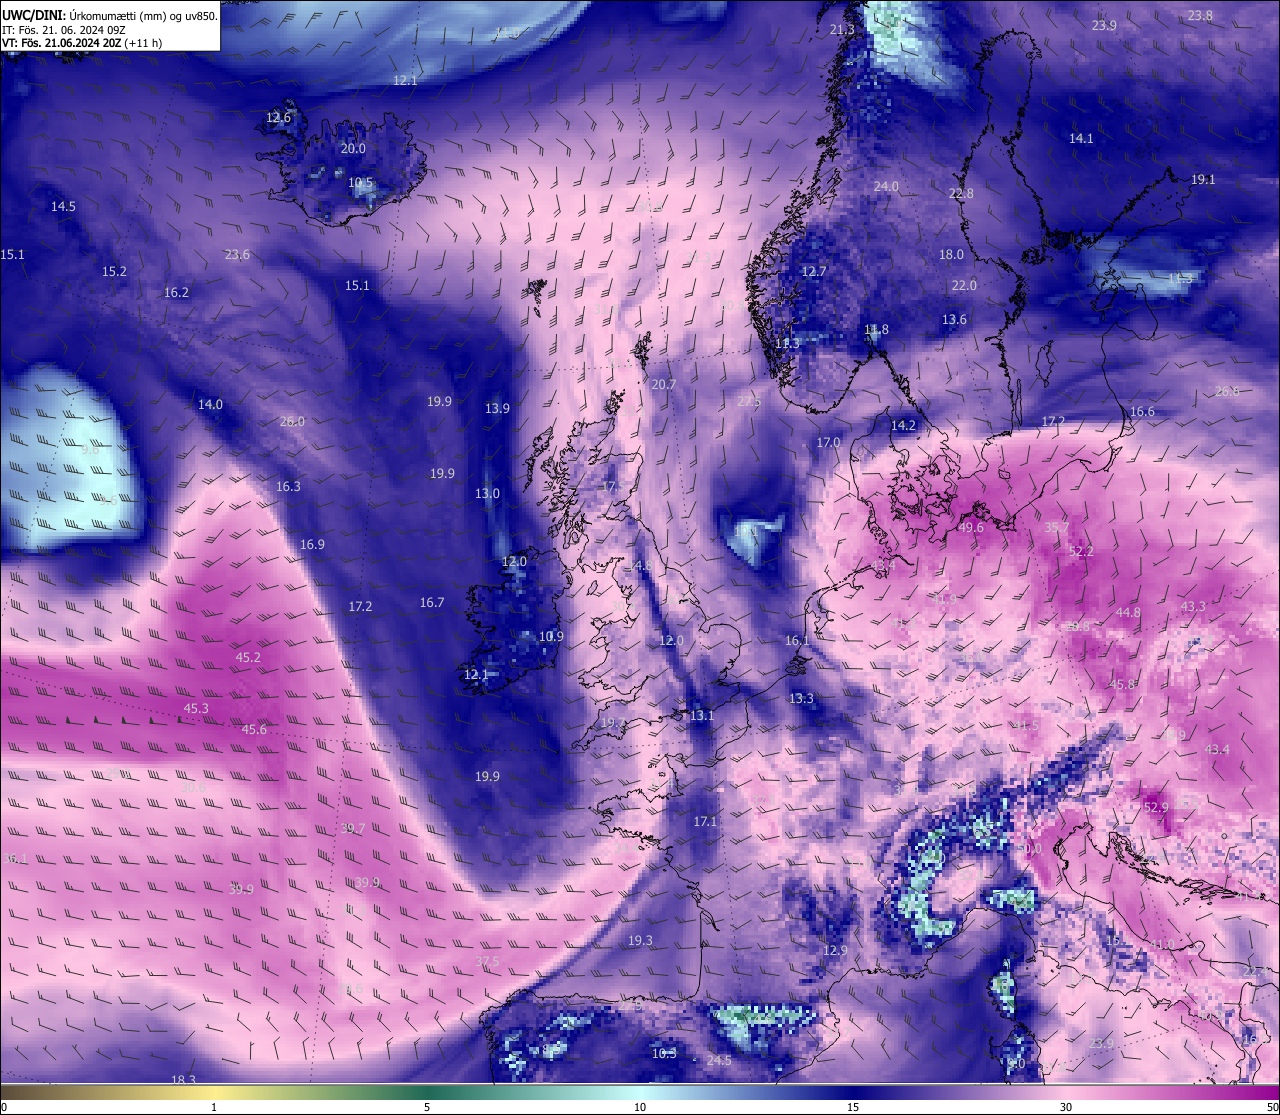Click the 43.3 value label
Image resolution: width=1280 pixels, height=1115 pixels.
(x=1193, y=607)
